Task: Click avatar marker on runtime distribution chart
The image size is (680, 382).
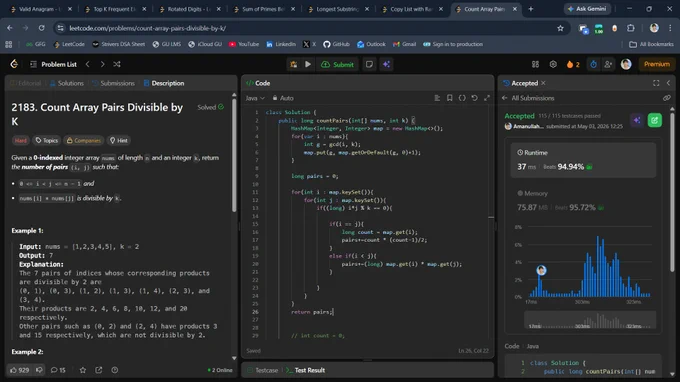Action: [541, 271]
